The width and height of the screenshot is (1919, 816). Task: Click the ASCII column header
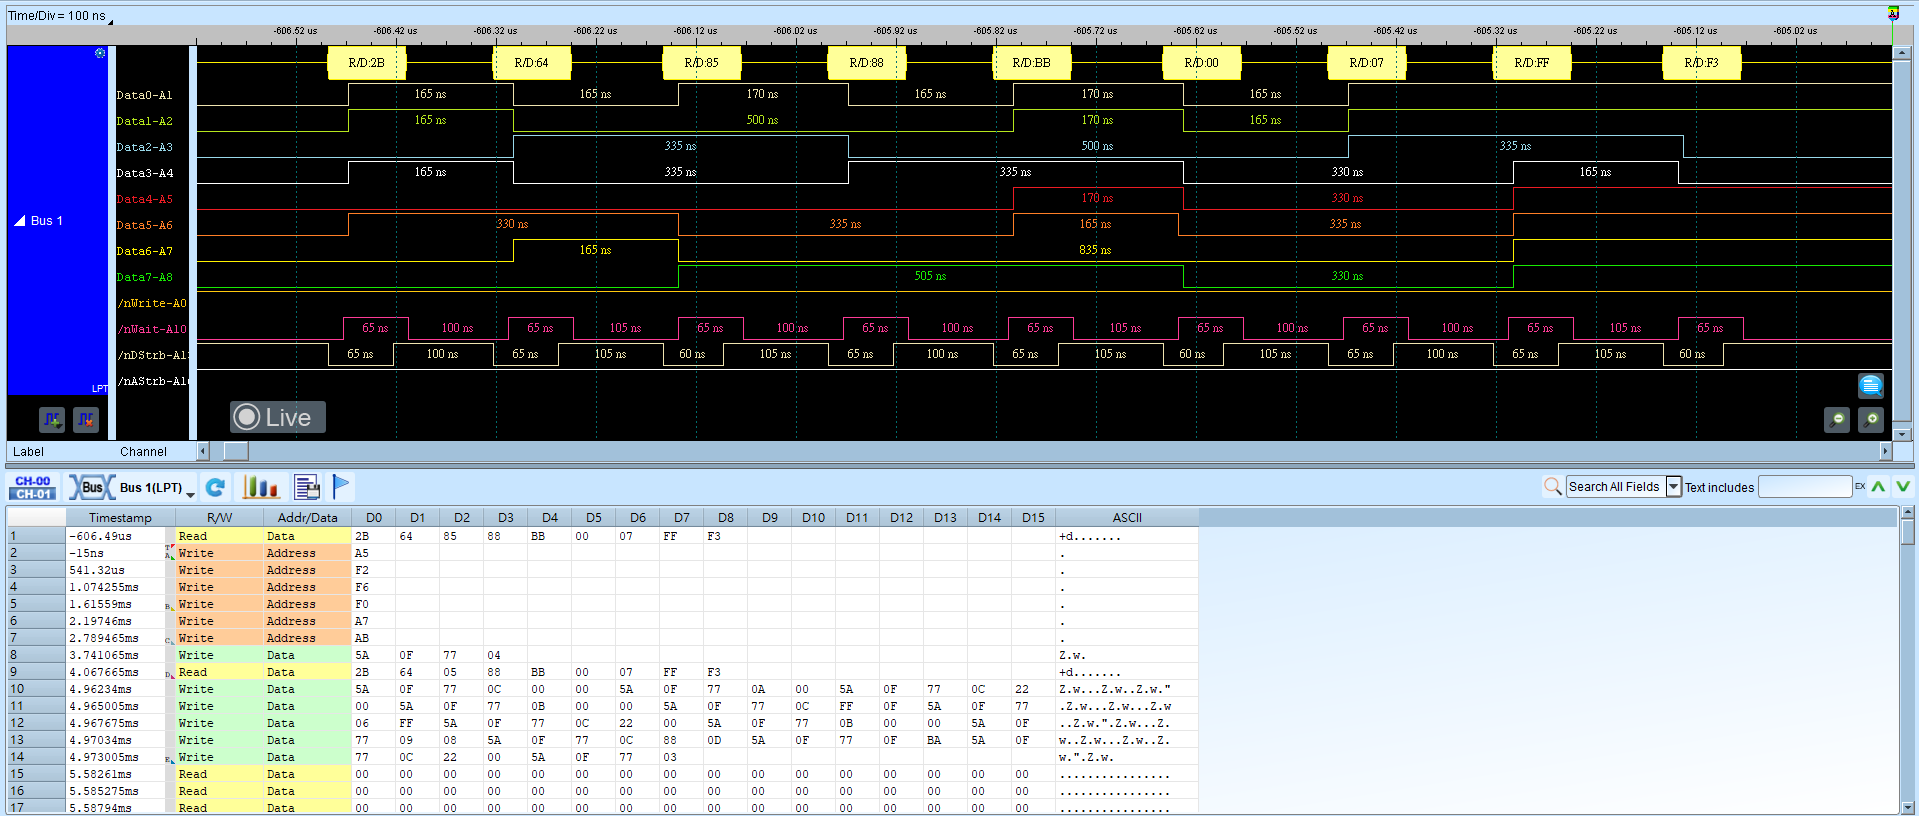pos(1127,518)
